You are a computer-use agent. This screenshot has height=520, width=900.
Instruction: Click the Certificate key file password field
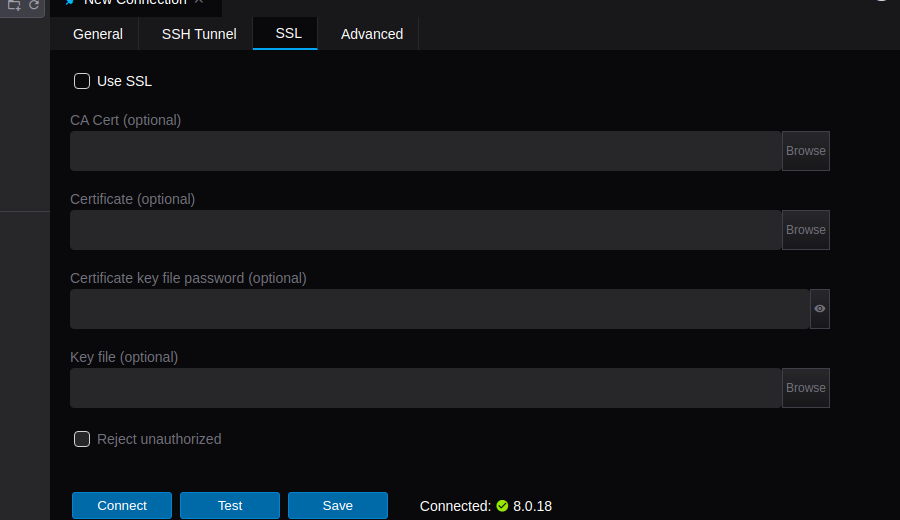[439, 309]
